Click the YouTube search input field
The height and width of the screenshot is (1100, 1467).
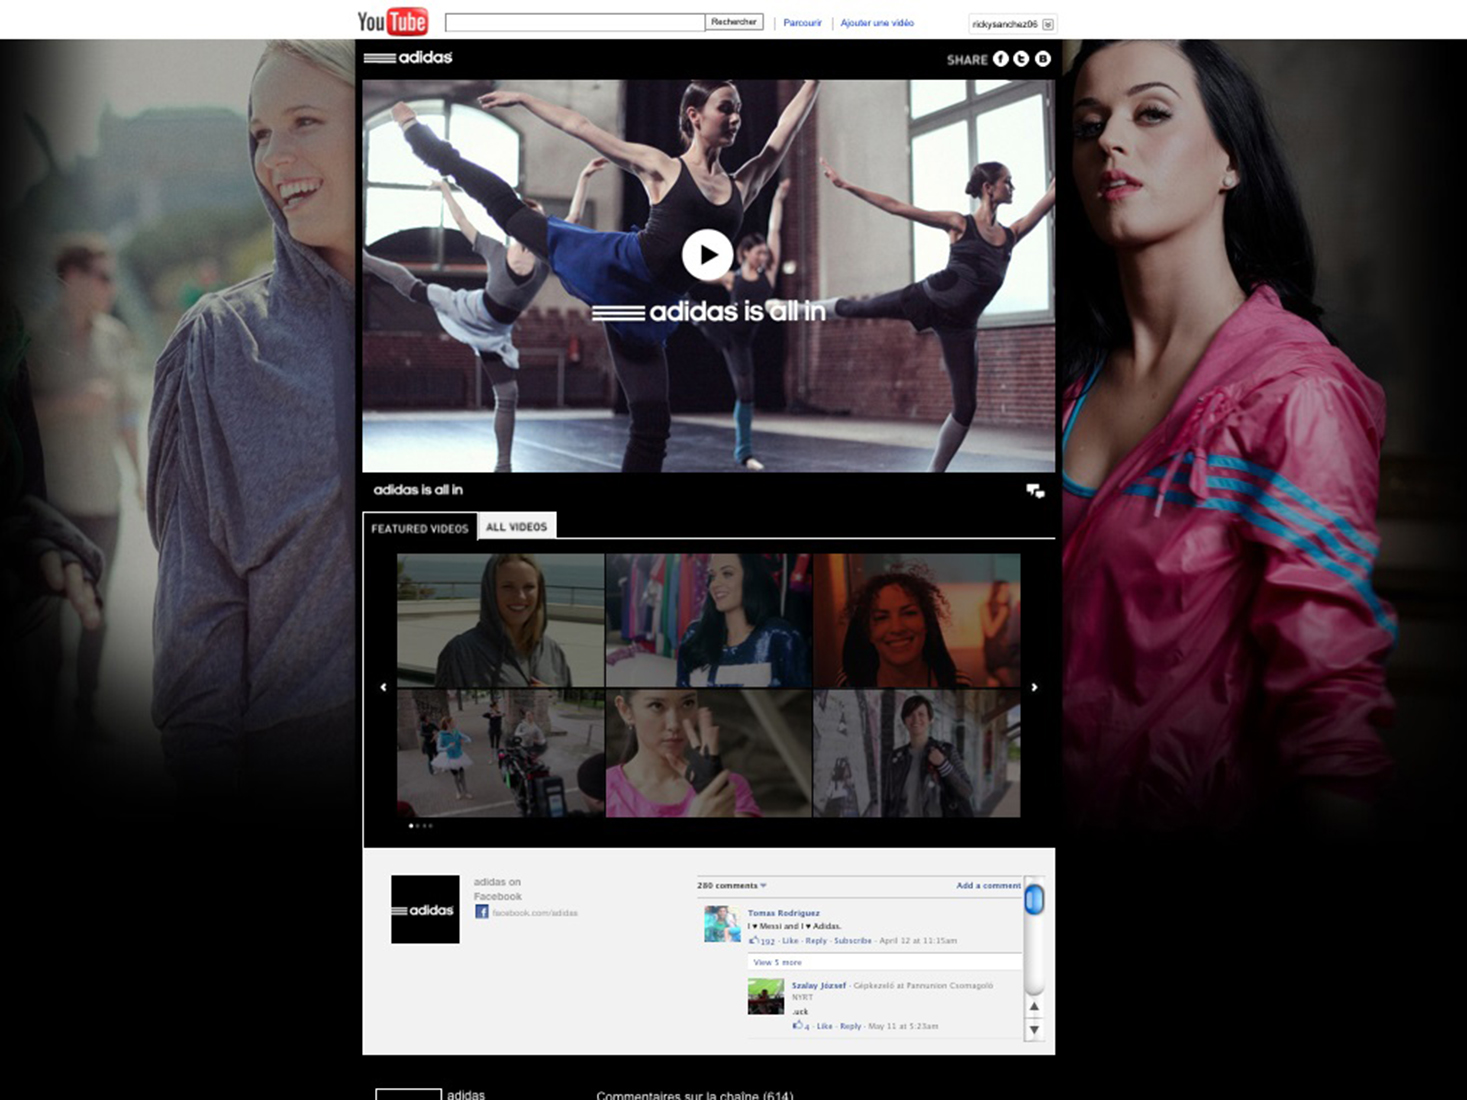[574, 22]
